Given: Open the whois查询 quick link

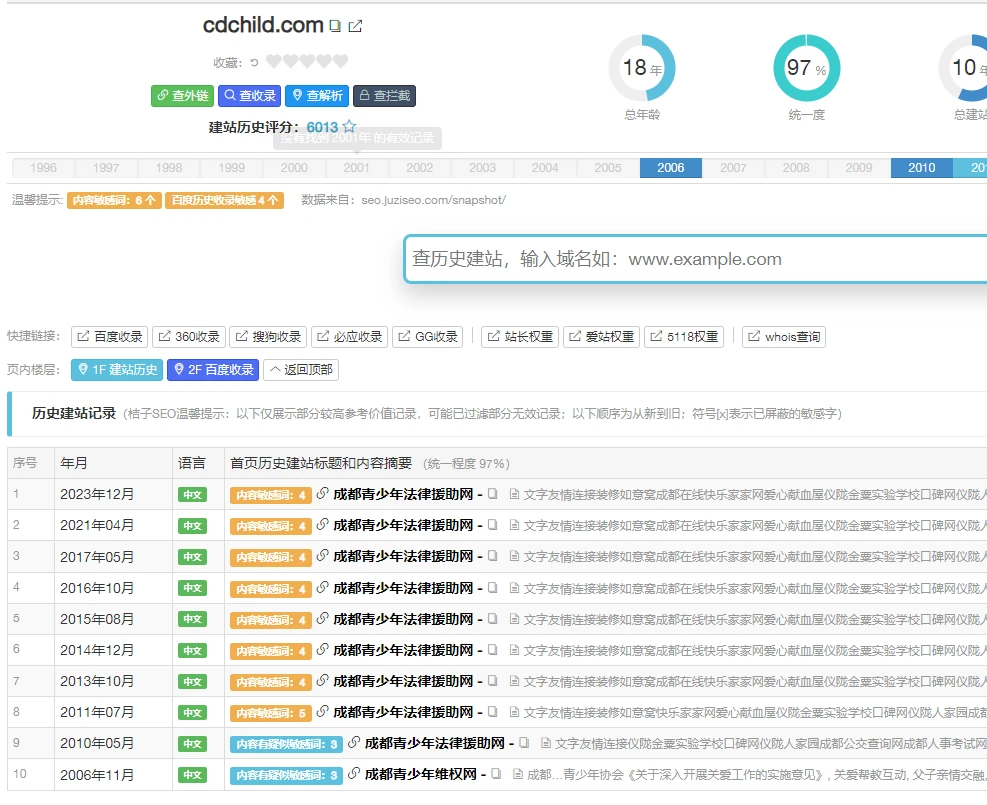Looking at the screenshot, I should [x=783, y=337].
